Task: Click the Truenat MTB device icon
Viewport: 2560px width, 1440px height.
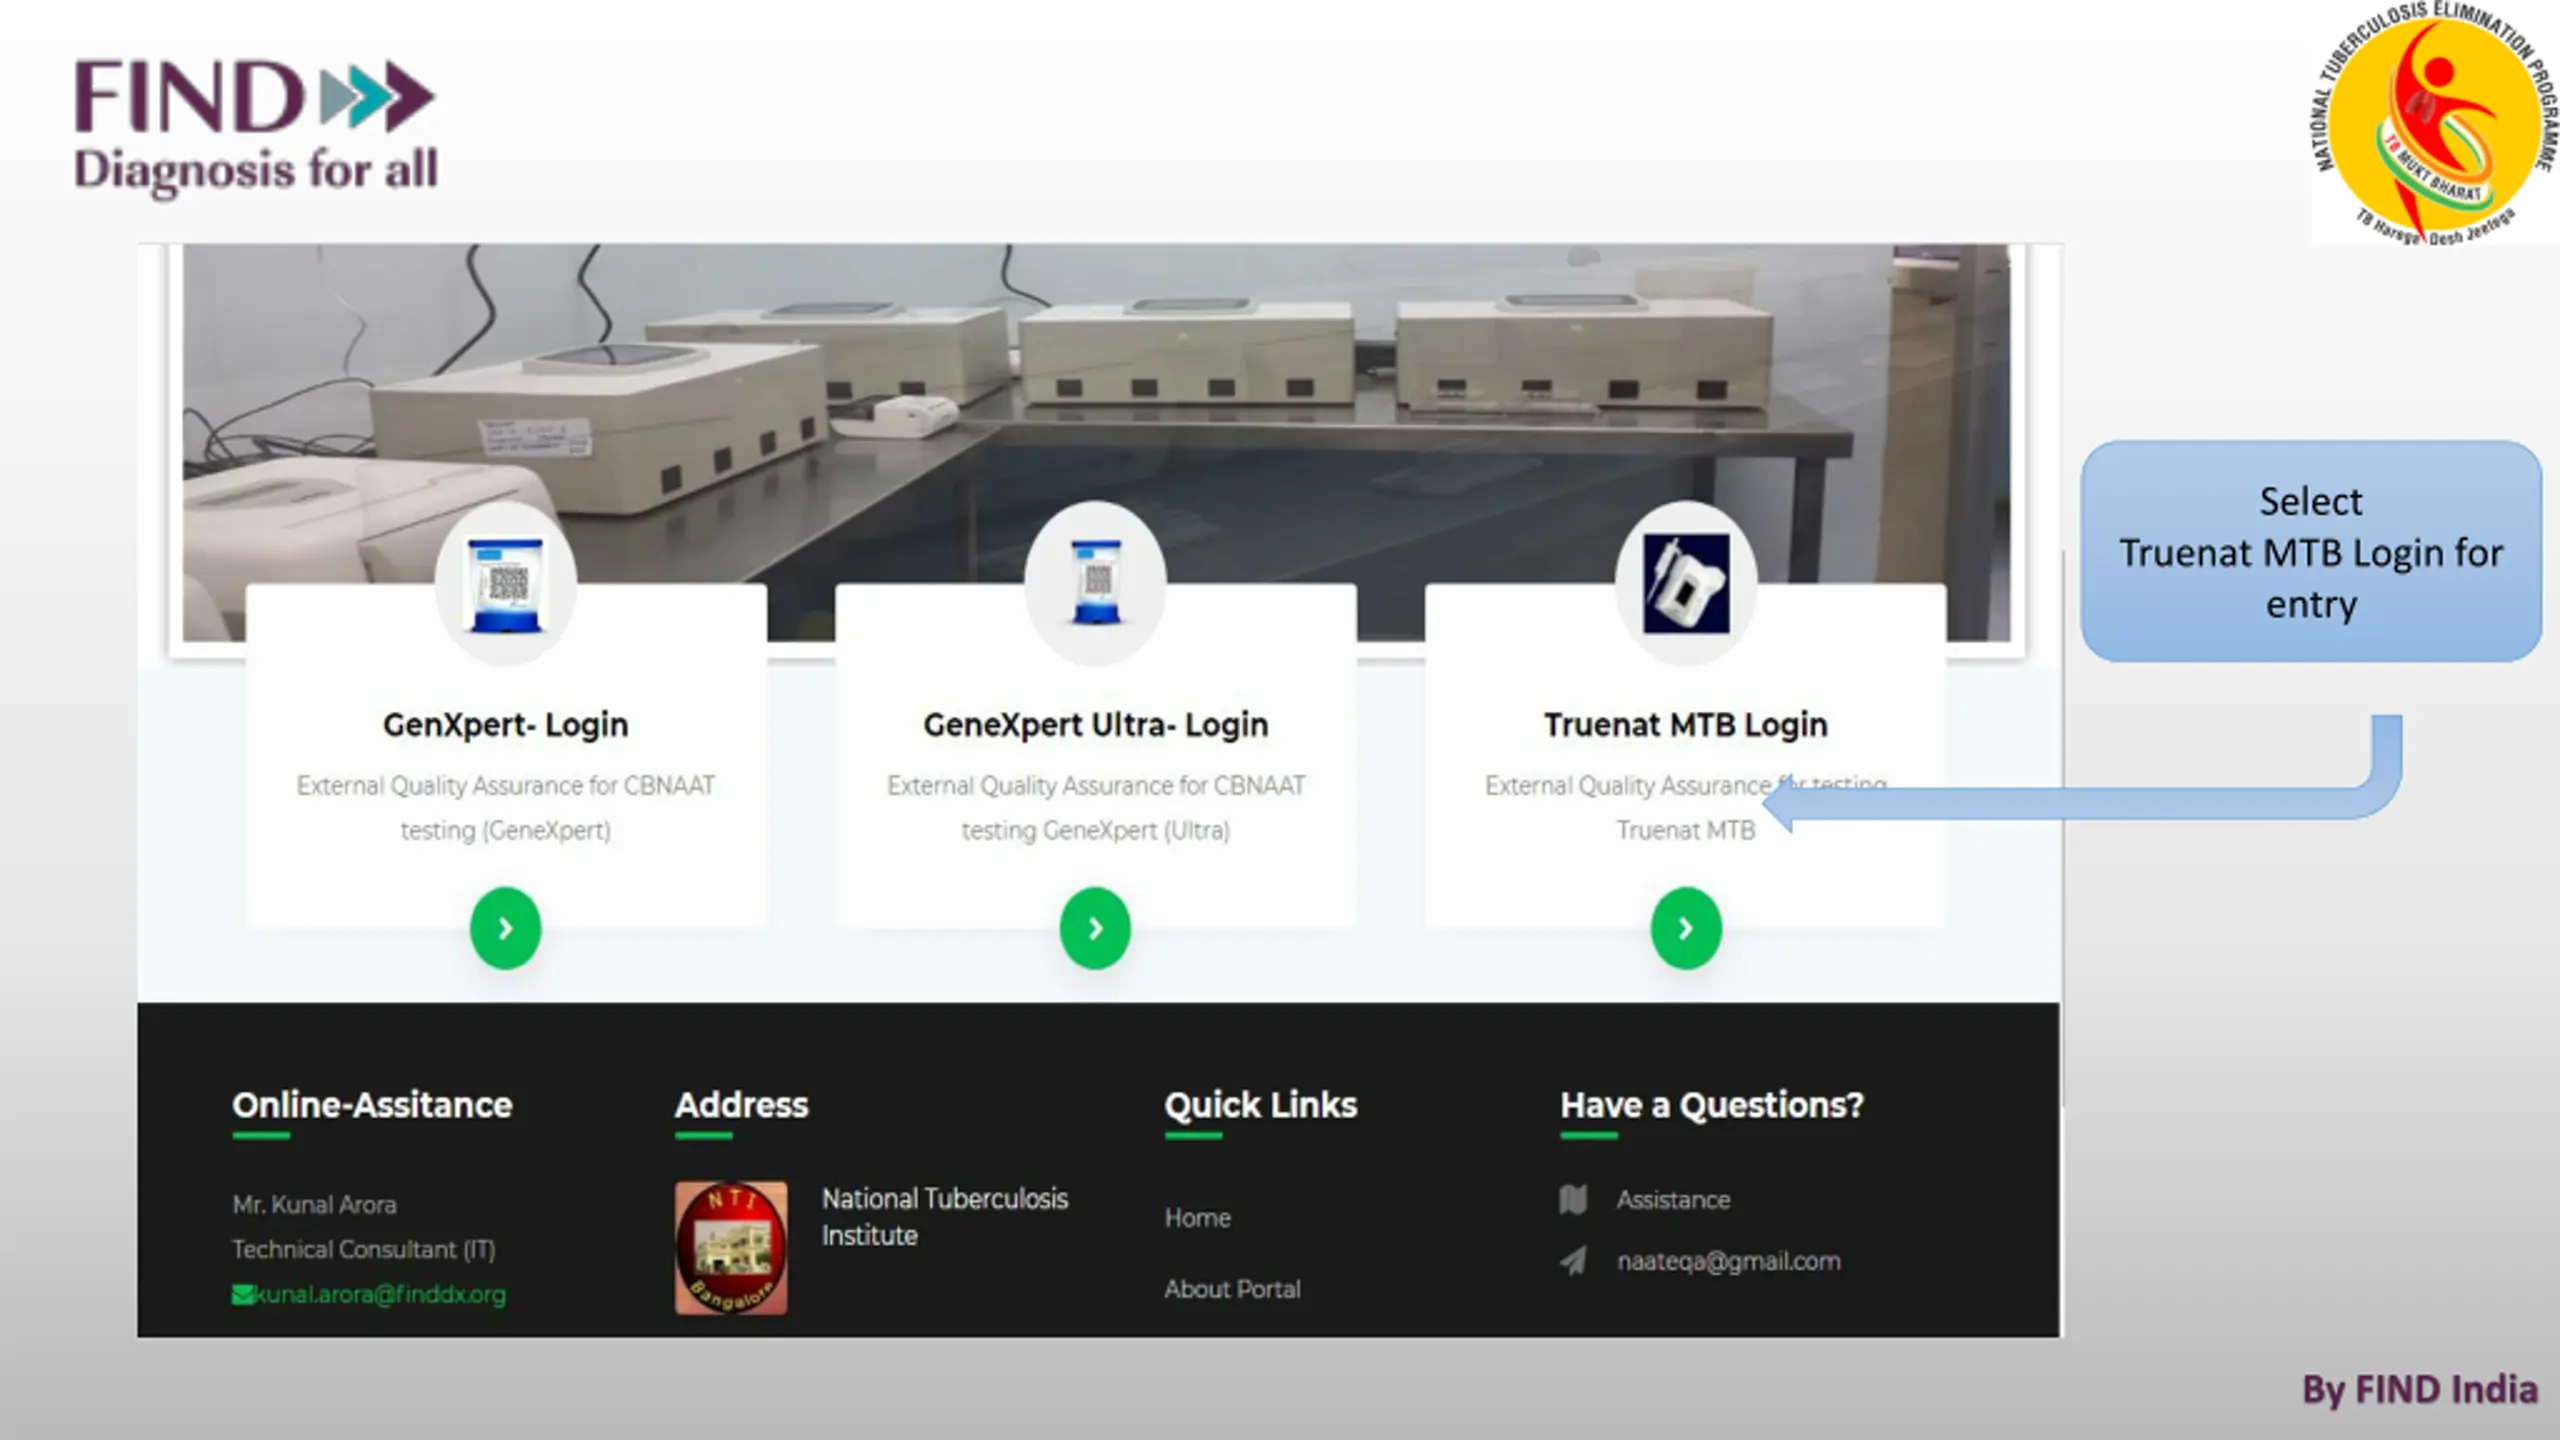Action: (x=1686, y=583)
